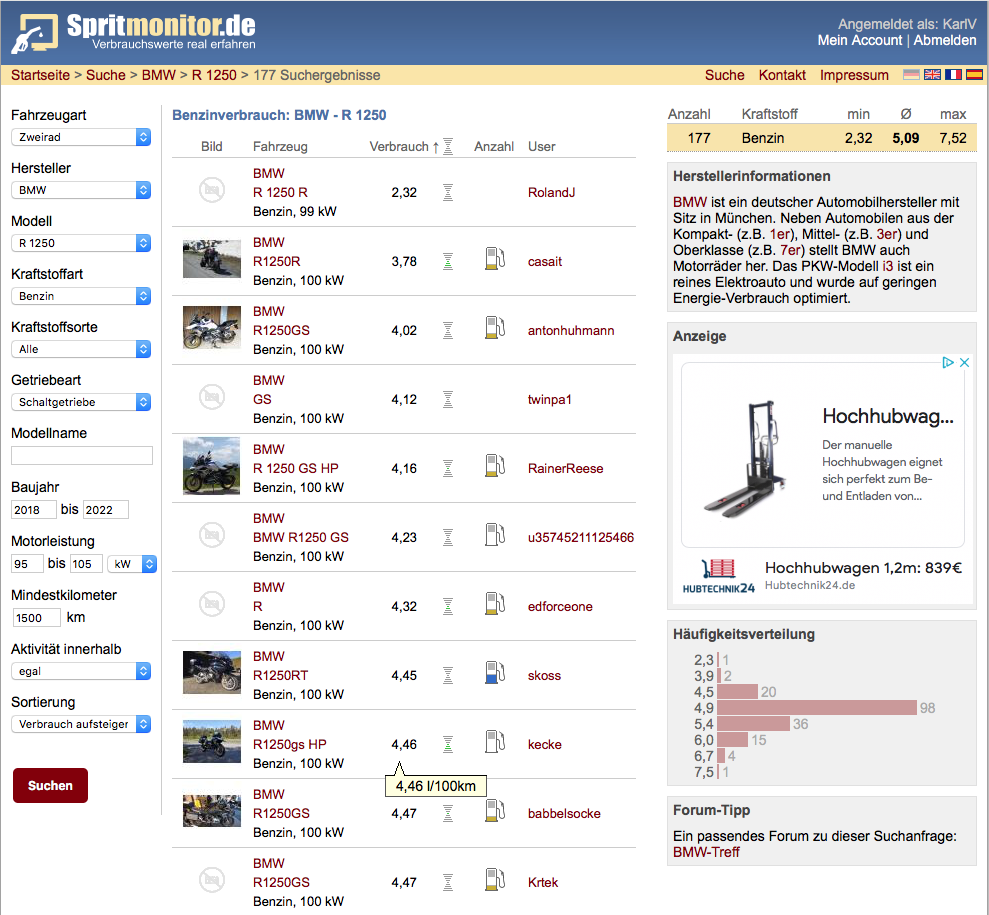The width and height of the screenshot is (989, 915).
Task: Open the 7er link in Herstellerinformationen
Action: (x=792, y=250)
